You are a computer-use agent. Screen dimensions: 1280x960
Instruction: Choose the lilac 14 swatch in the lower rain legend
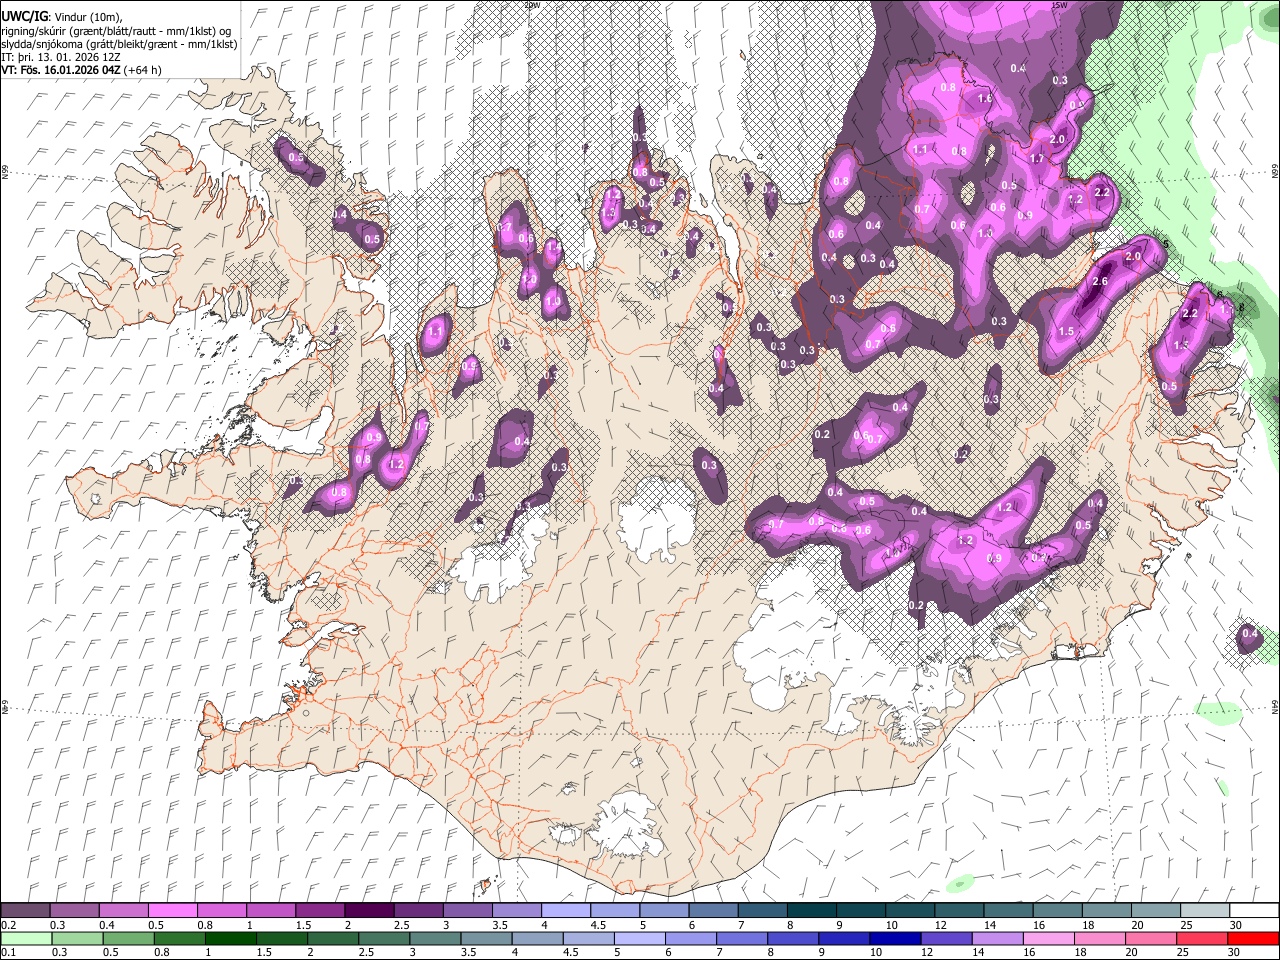[x=997, y=939]
